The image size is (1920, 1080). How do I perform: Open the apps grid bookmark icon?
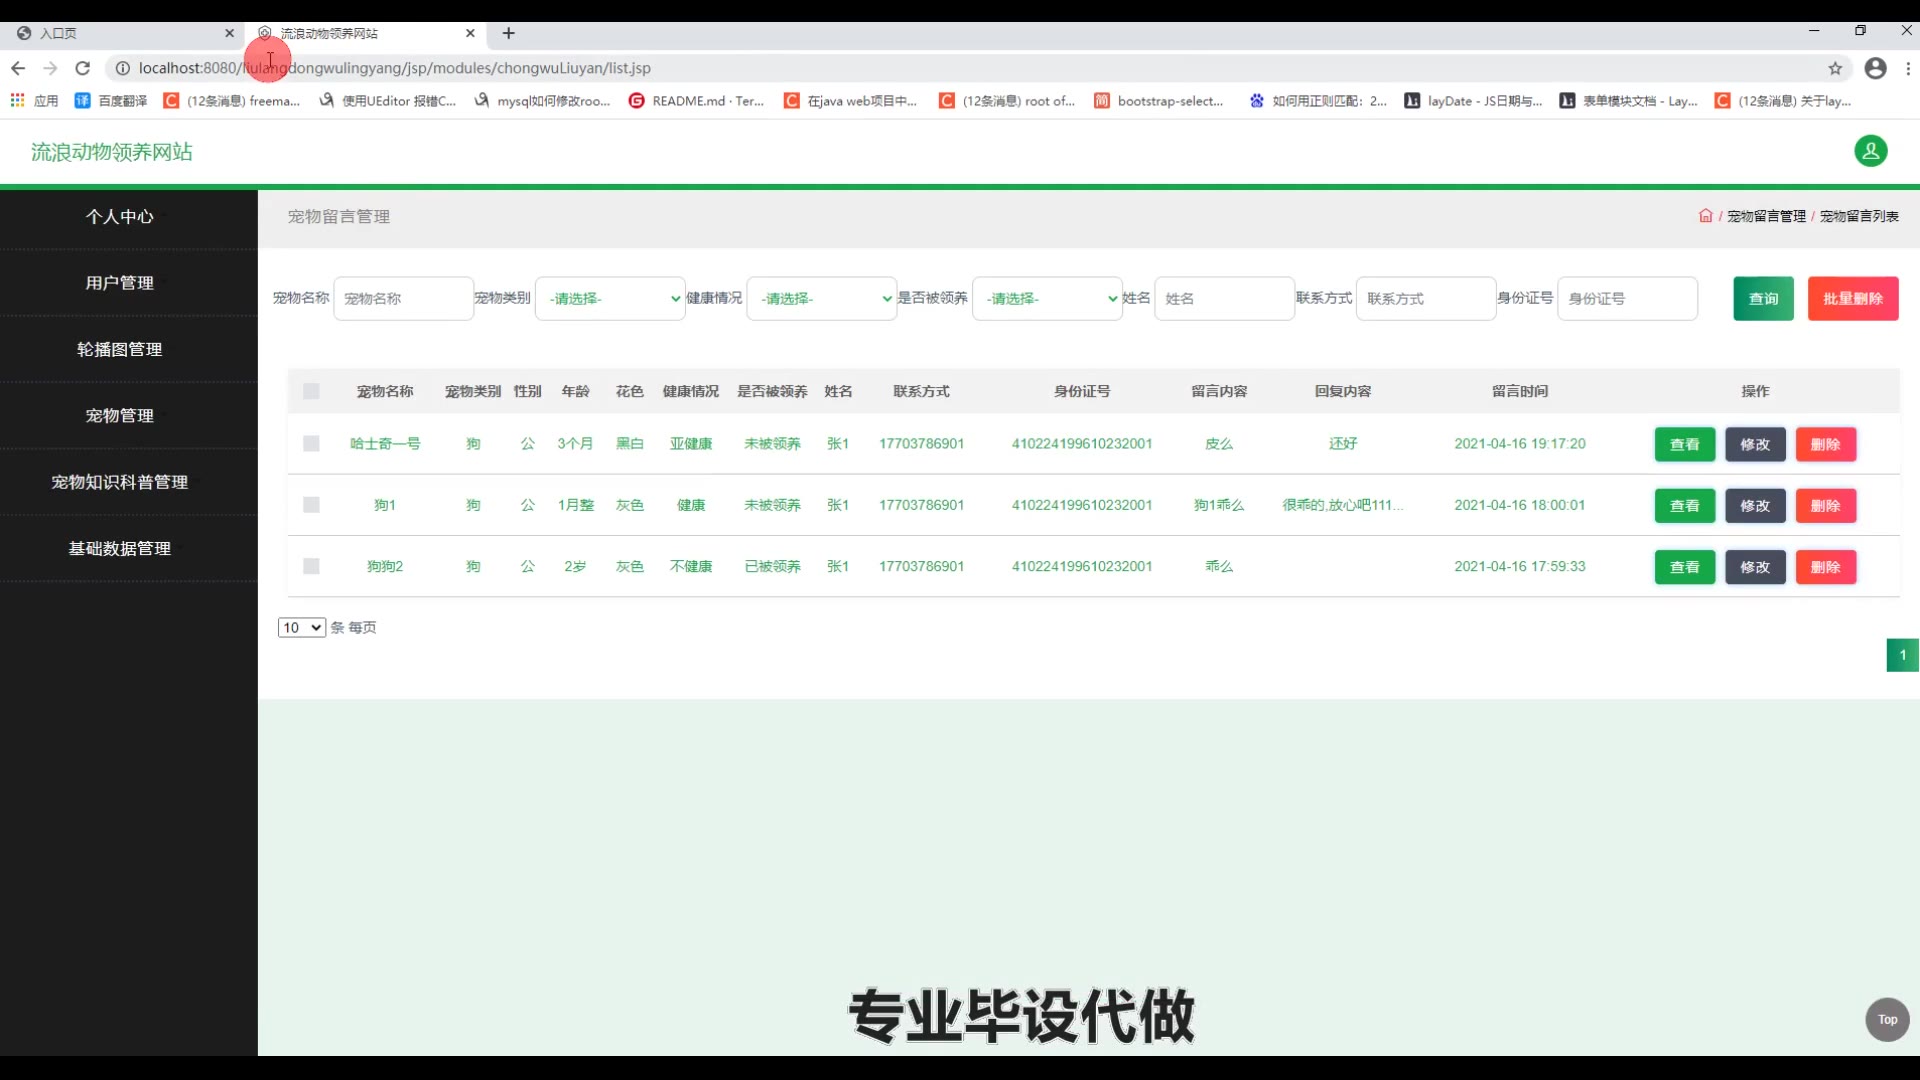[17, 100]
